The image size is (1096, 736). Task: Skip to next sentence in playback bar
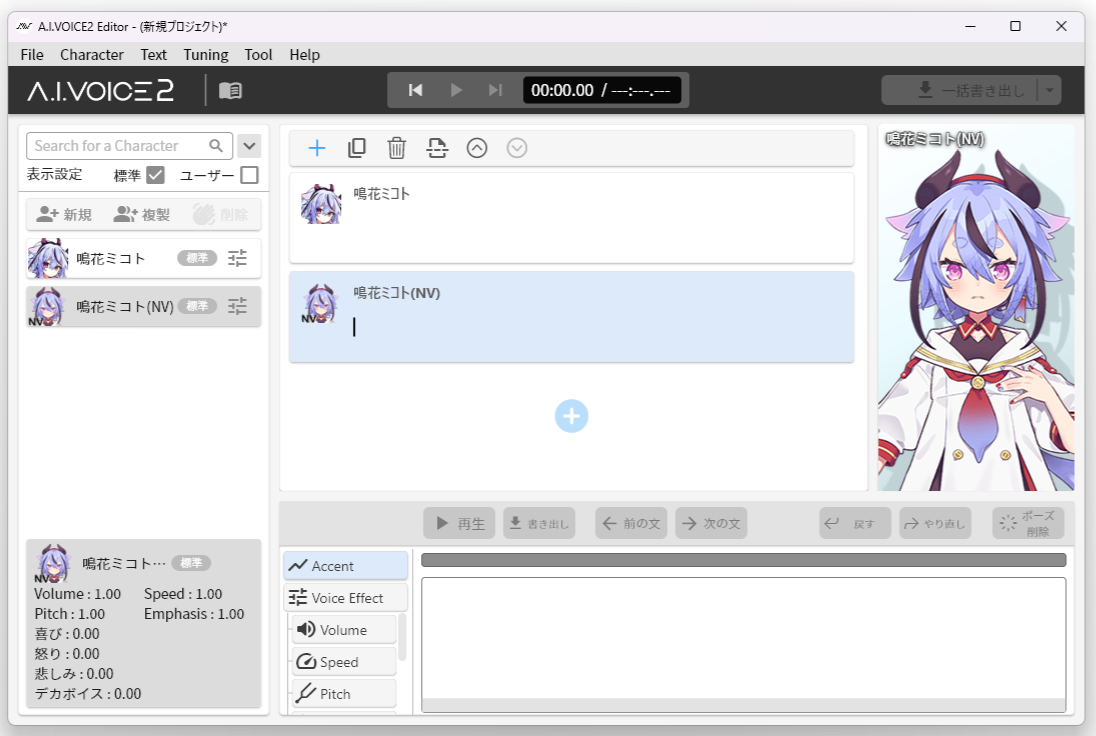[x=495, y=90]
